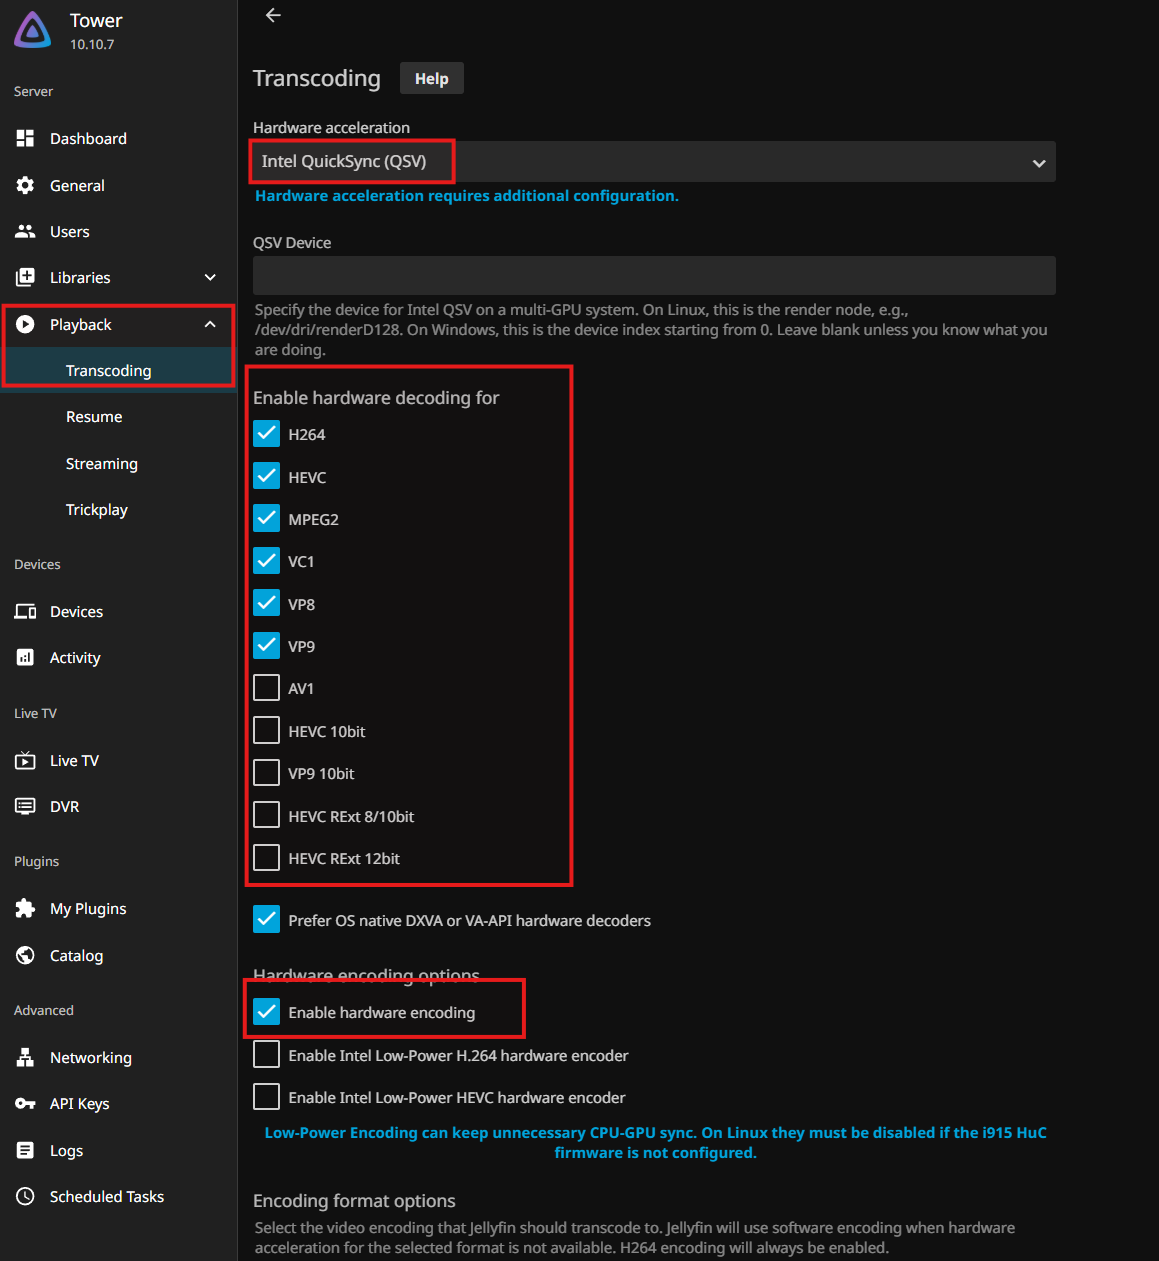Click the Users people icon
1159x1261 pixels.
(25, 232)
